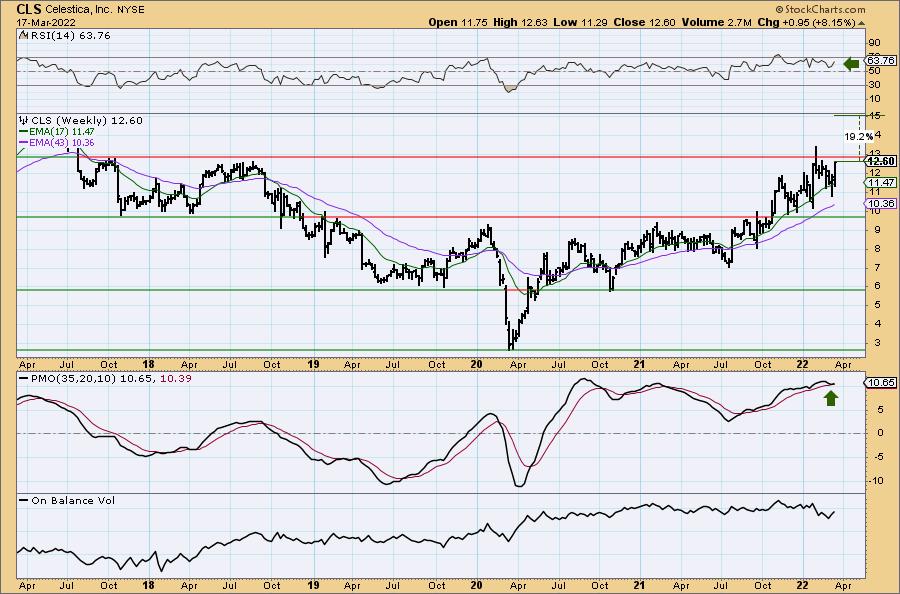Click the On Balance Vol legend line
Image resolution: width=900 pixels, height=594 pixels.
tap(24, 500)
